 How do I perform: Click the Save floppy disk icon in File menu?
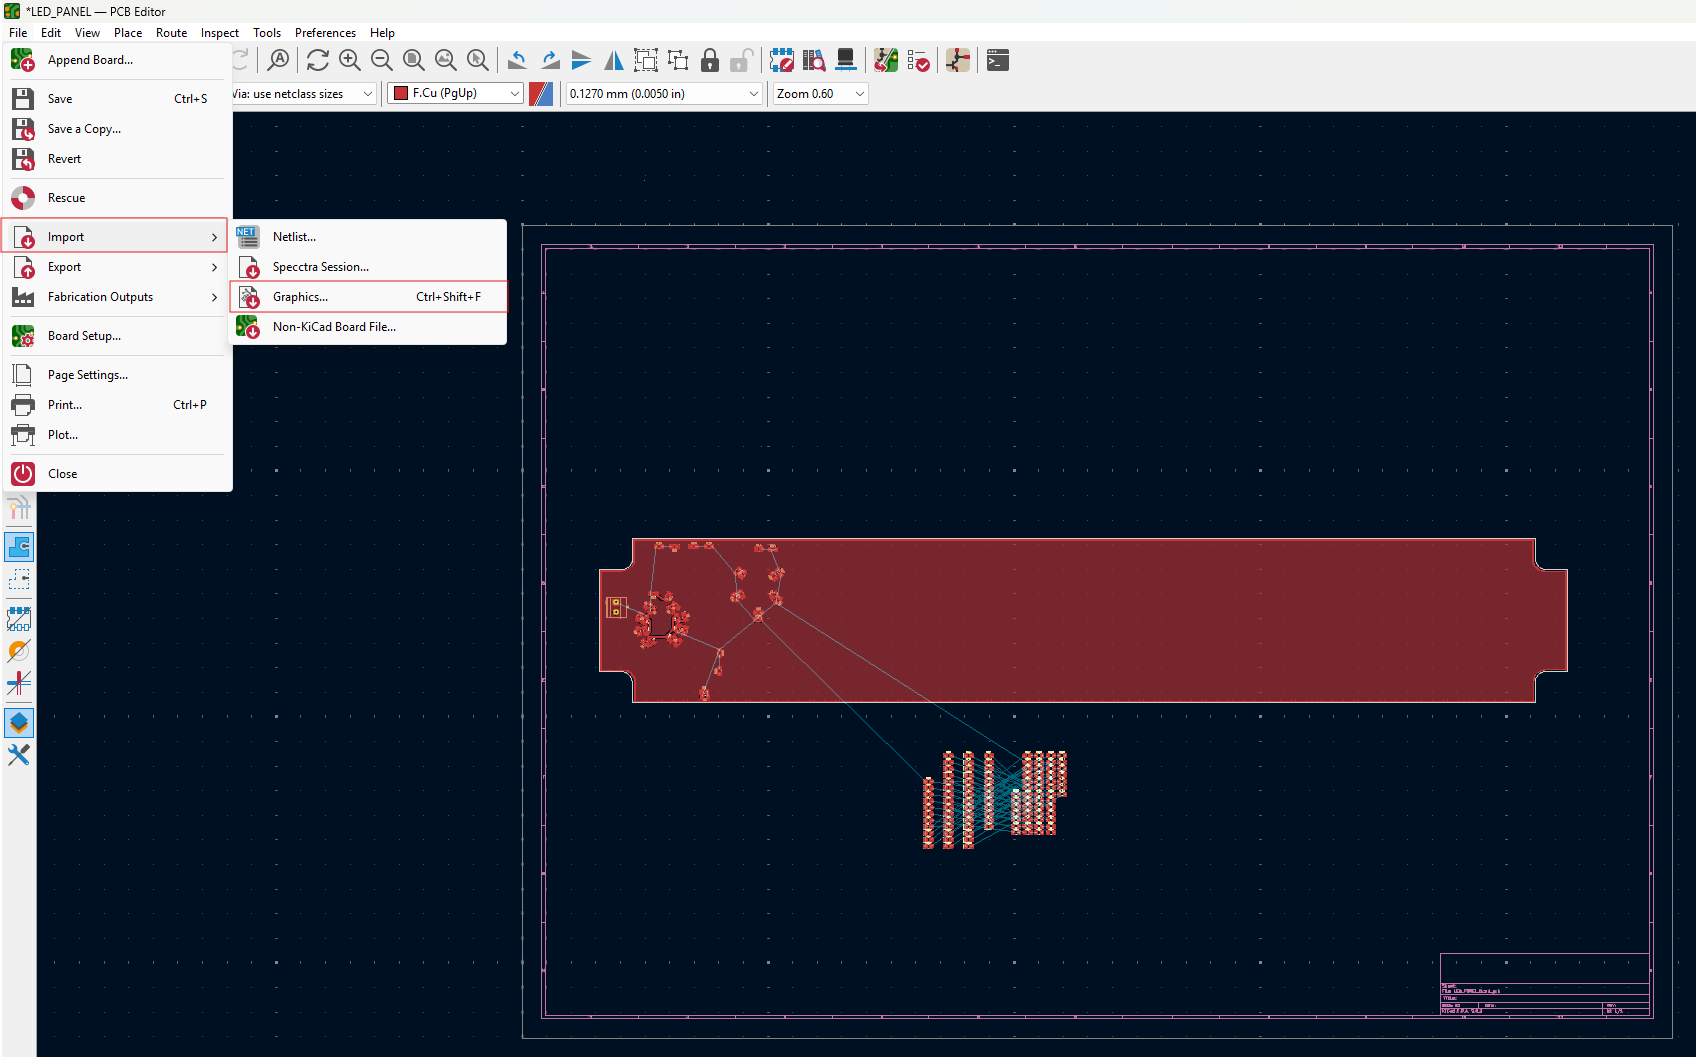[23, 98]
